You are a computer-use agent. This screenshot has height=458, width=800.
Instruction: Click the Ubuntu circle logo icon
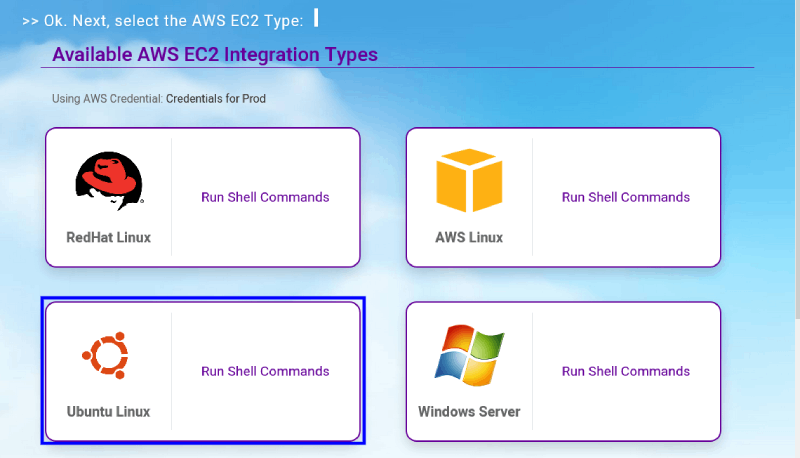pyautogui.click(x=106, y=355)
